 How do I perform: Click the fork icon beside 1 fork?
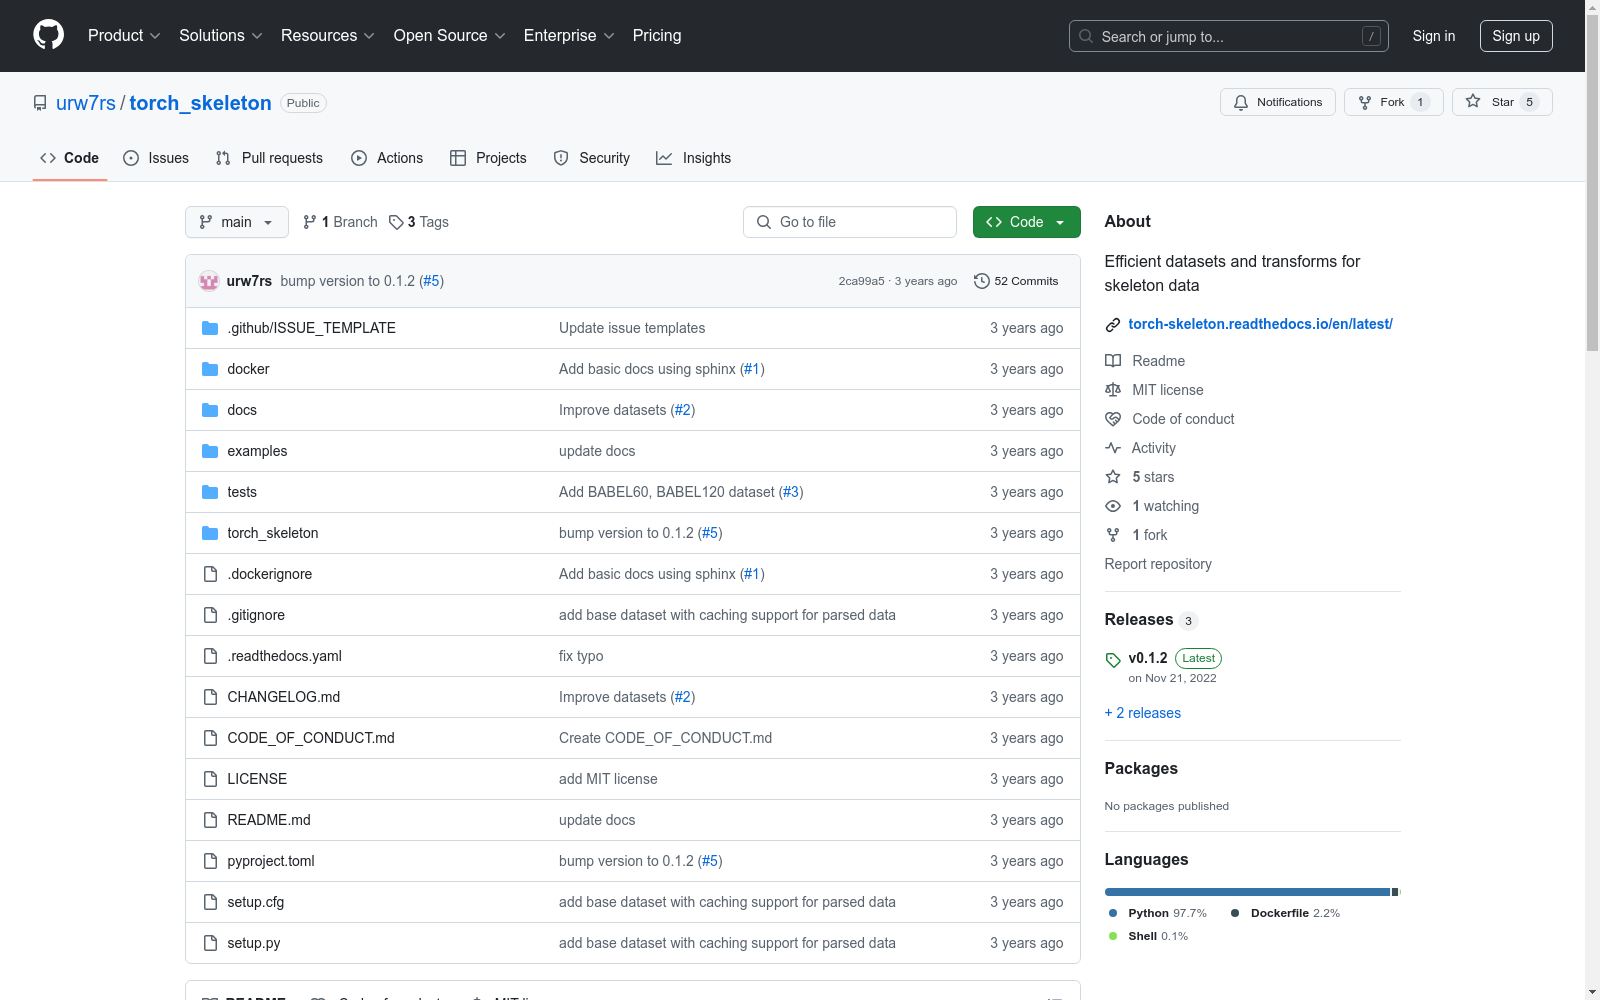[x=1113, y=535]
